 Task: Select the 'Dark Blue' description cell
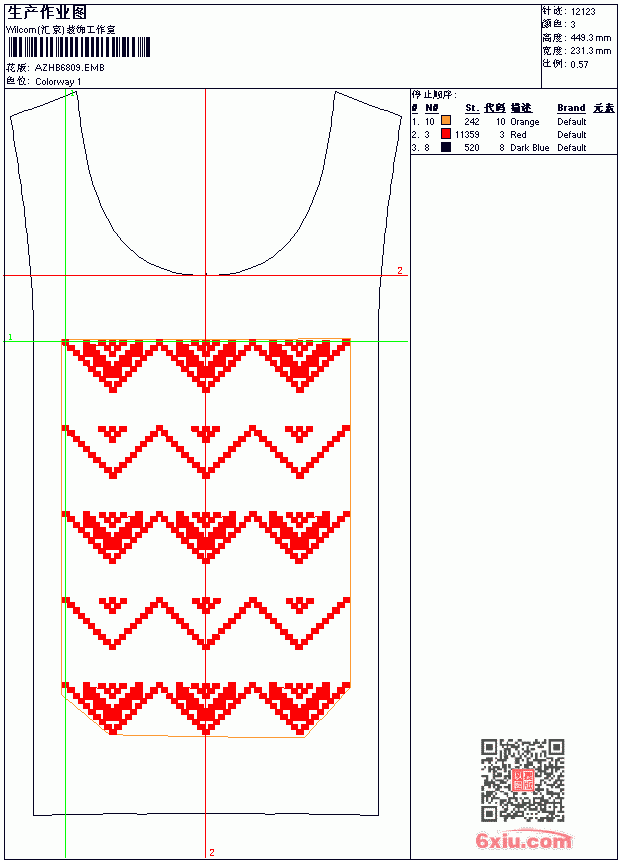pos(529,148)
